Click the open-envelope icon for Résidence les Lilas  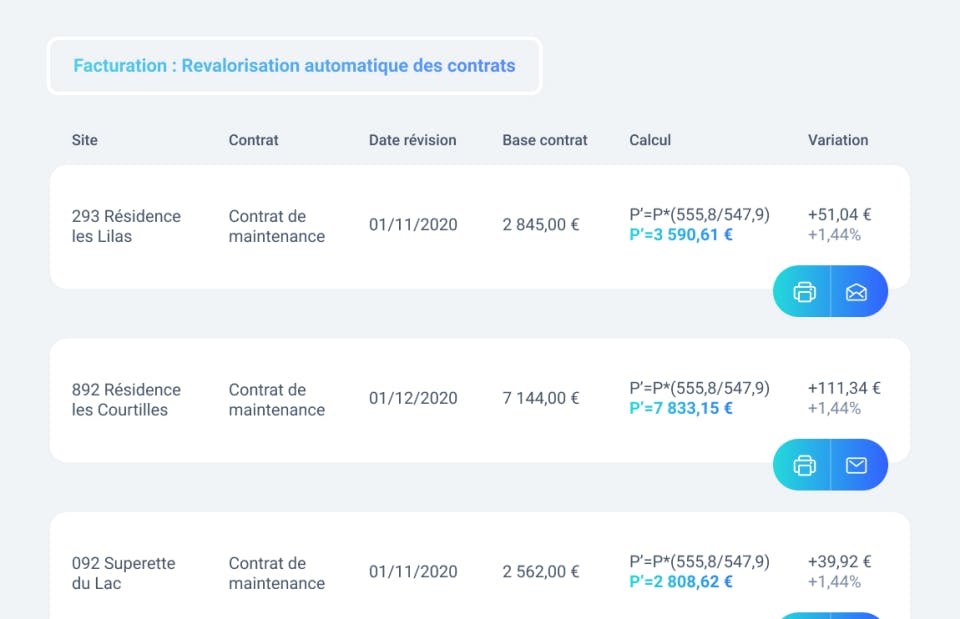[x=857, y=292]
